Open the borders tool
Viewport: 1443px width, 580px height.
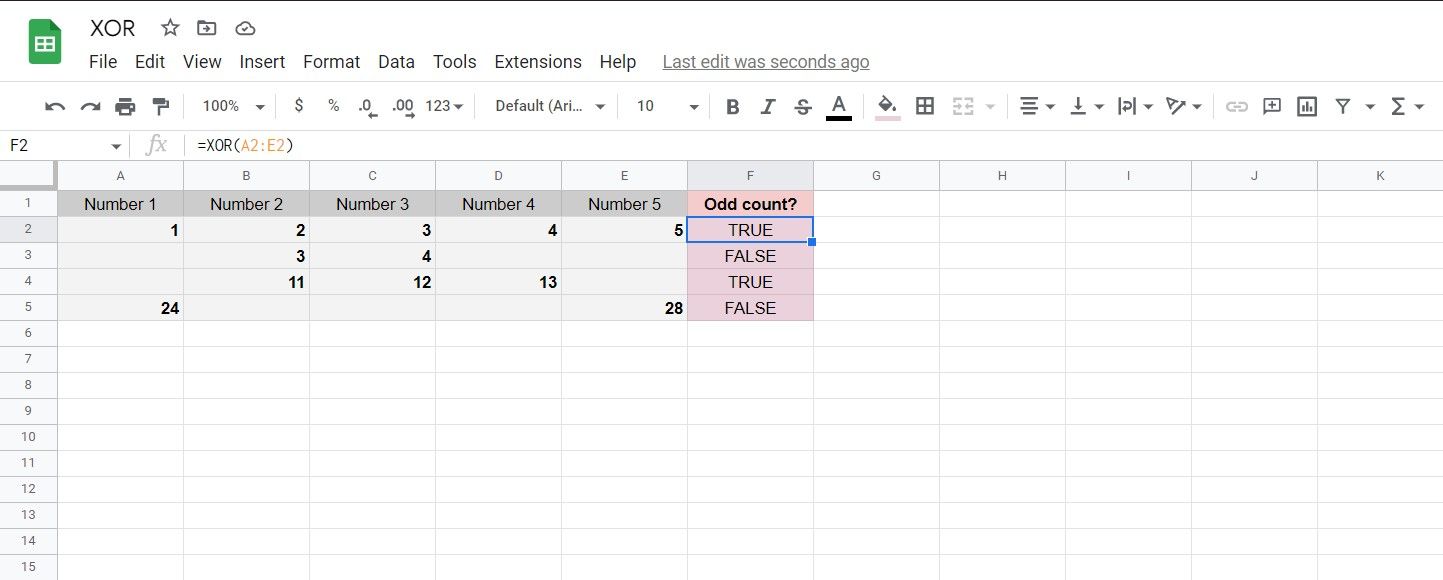925,106
